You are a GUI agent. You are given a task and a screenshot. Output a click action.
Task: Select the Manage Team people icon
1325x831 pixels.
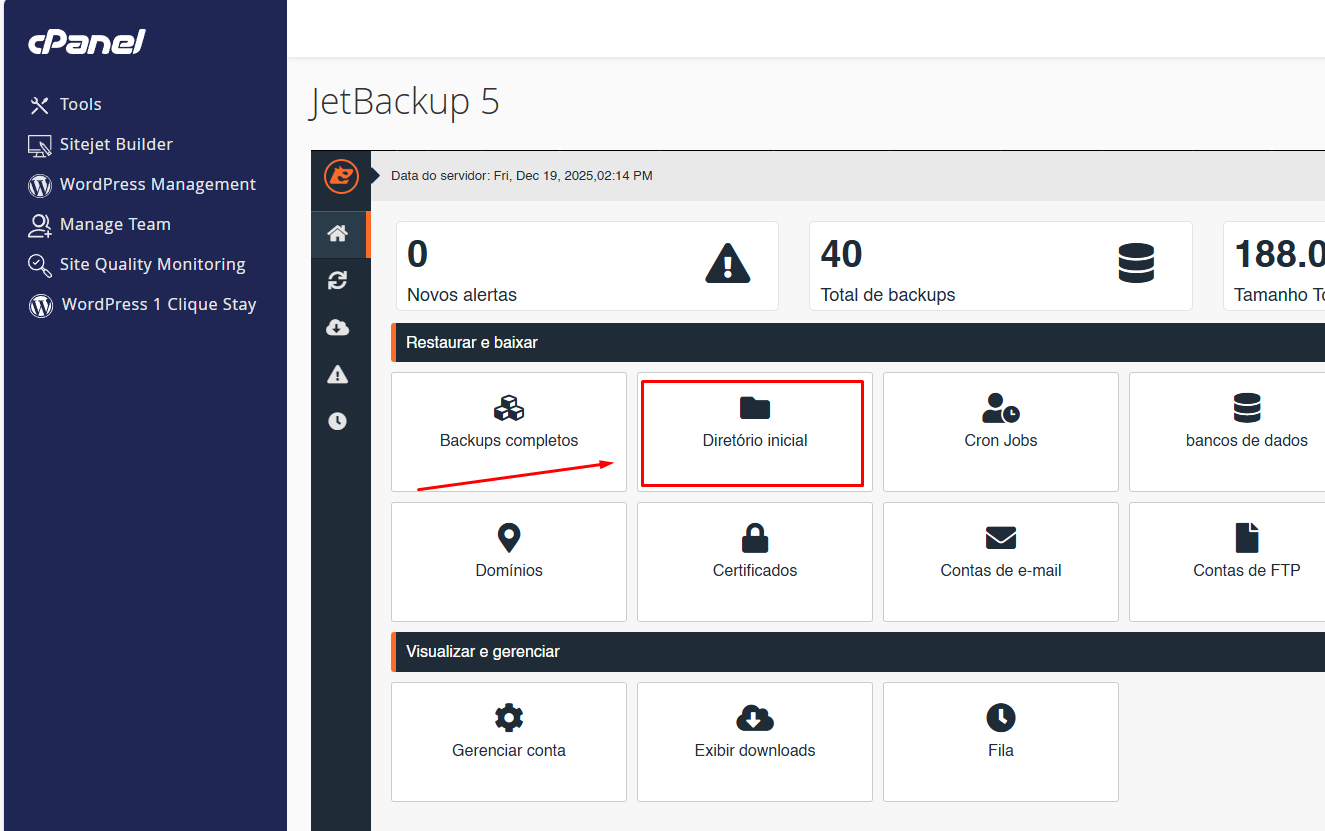click(x=38, y=224)
